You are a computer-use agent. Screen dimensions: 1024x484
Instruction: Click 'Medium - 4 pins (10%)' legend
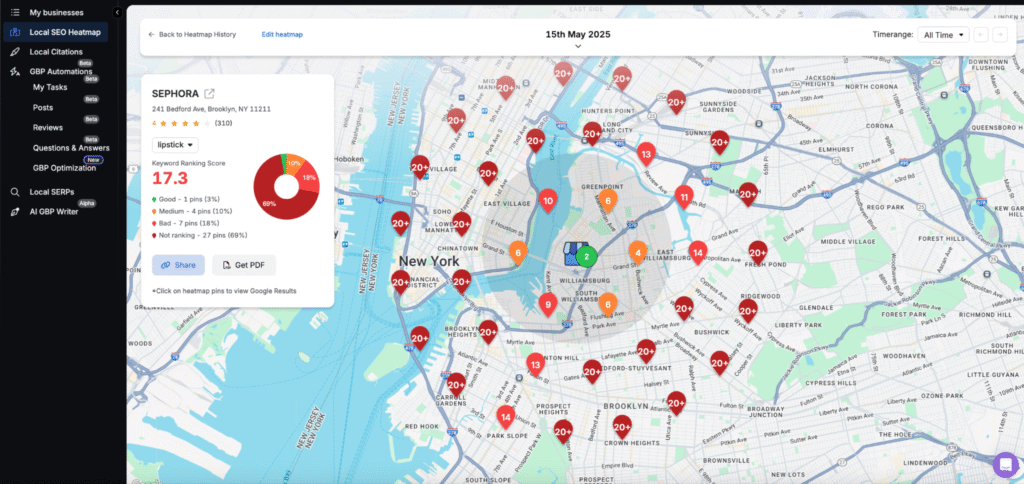click(x=193, y=211)
